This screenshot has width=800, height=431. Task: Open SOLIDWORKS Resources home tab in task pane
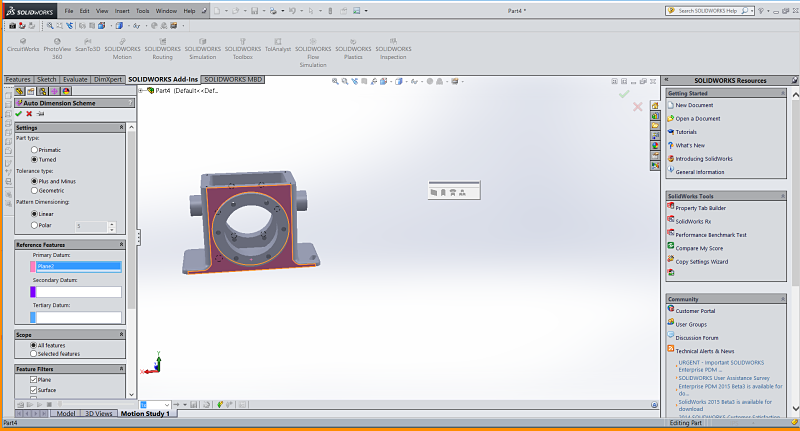pos(655,106)
